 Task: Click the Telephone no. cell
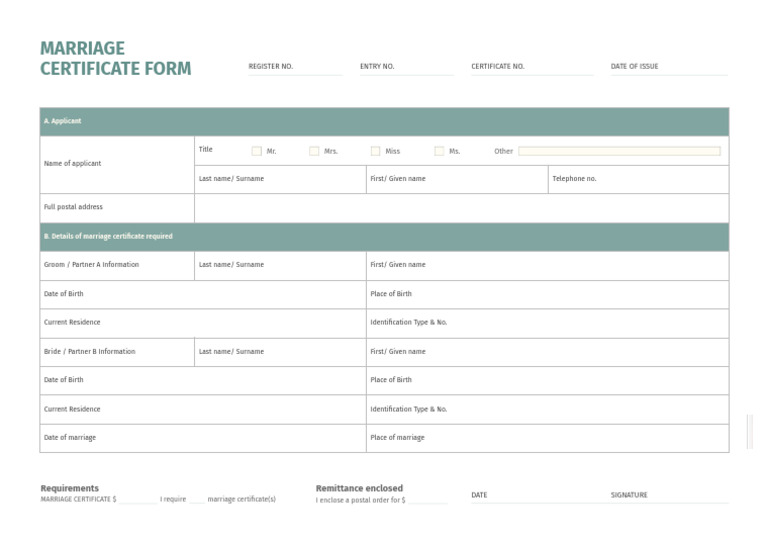pos(638,179)
